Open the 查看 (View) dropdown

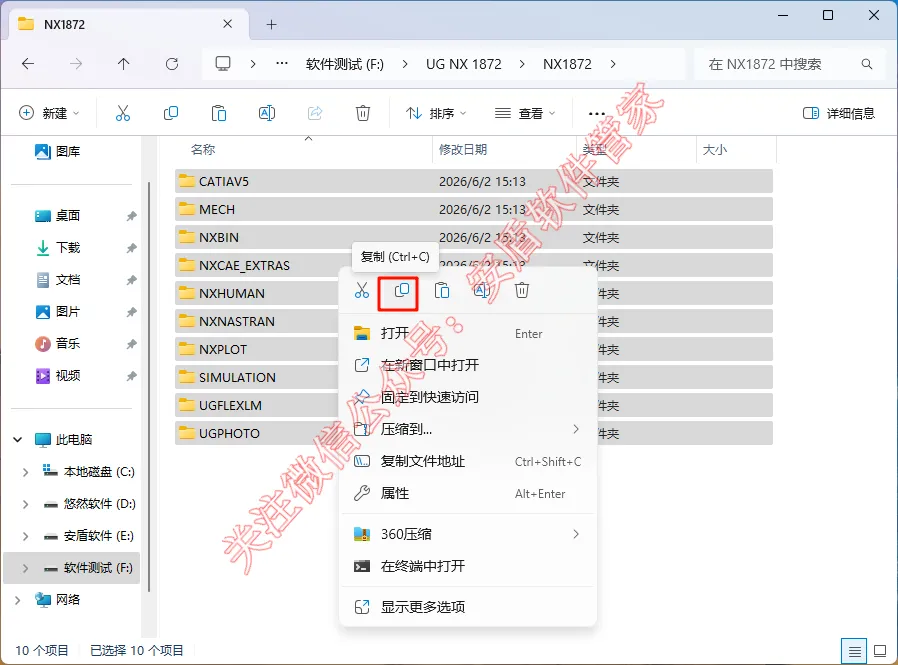(525, 113)
